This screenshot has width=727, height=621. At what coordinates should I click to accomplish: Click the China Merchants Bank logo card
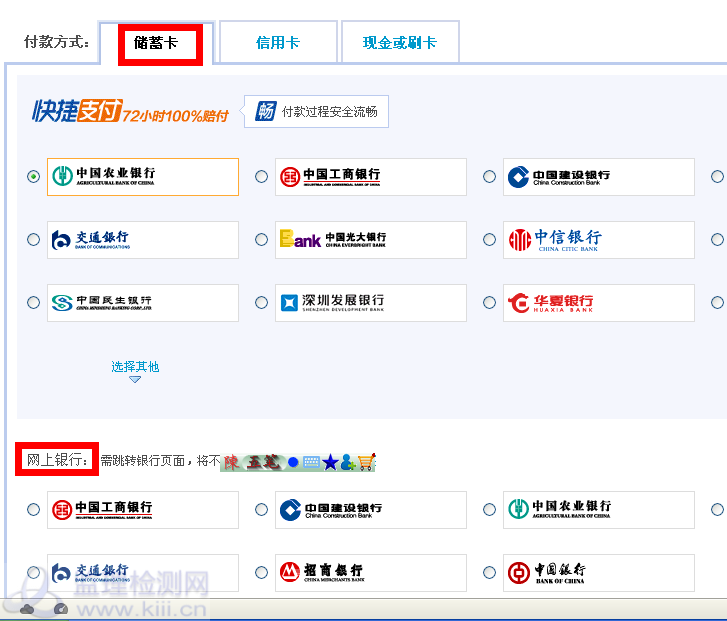[x=371, y=573]
